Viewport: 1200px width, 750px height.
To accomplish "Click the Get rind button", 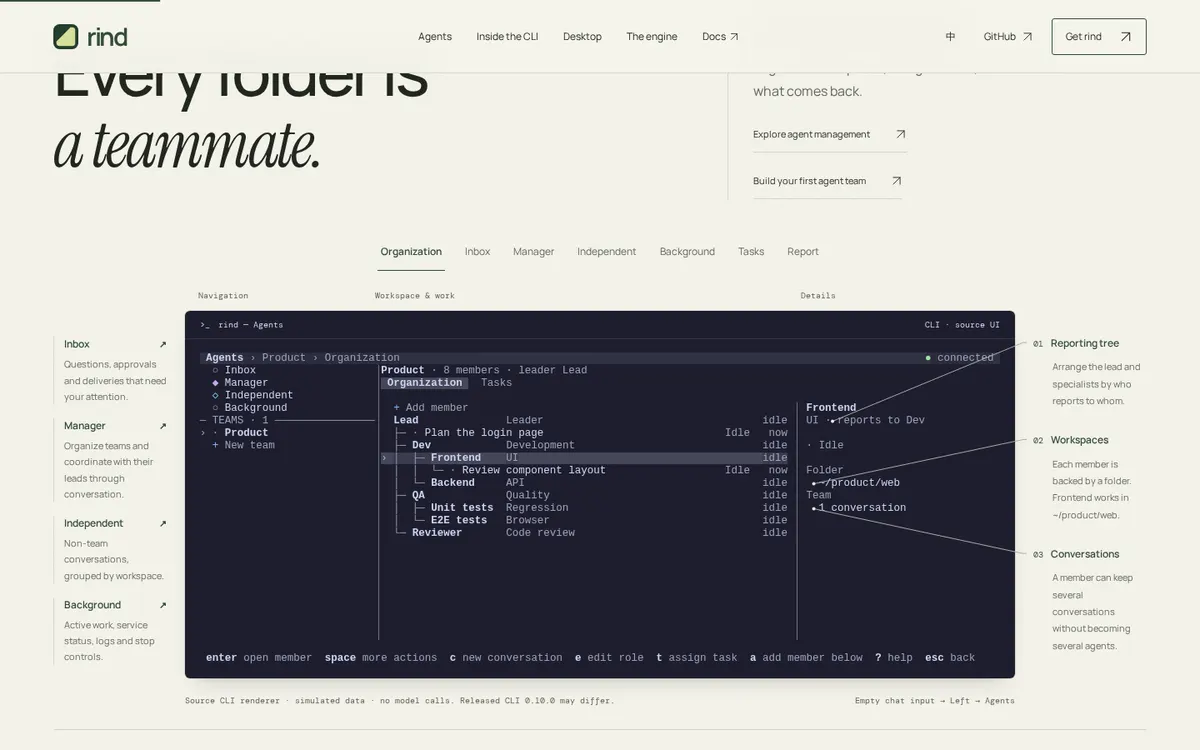I will (x=1099, y=37).
